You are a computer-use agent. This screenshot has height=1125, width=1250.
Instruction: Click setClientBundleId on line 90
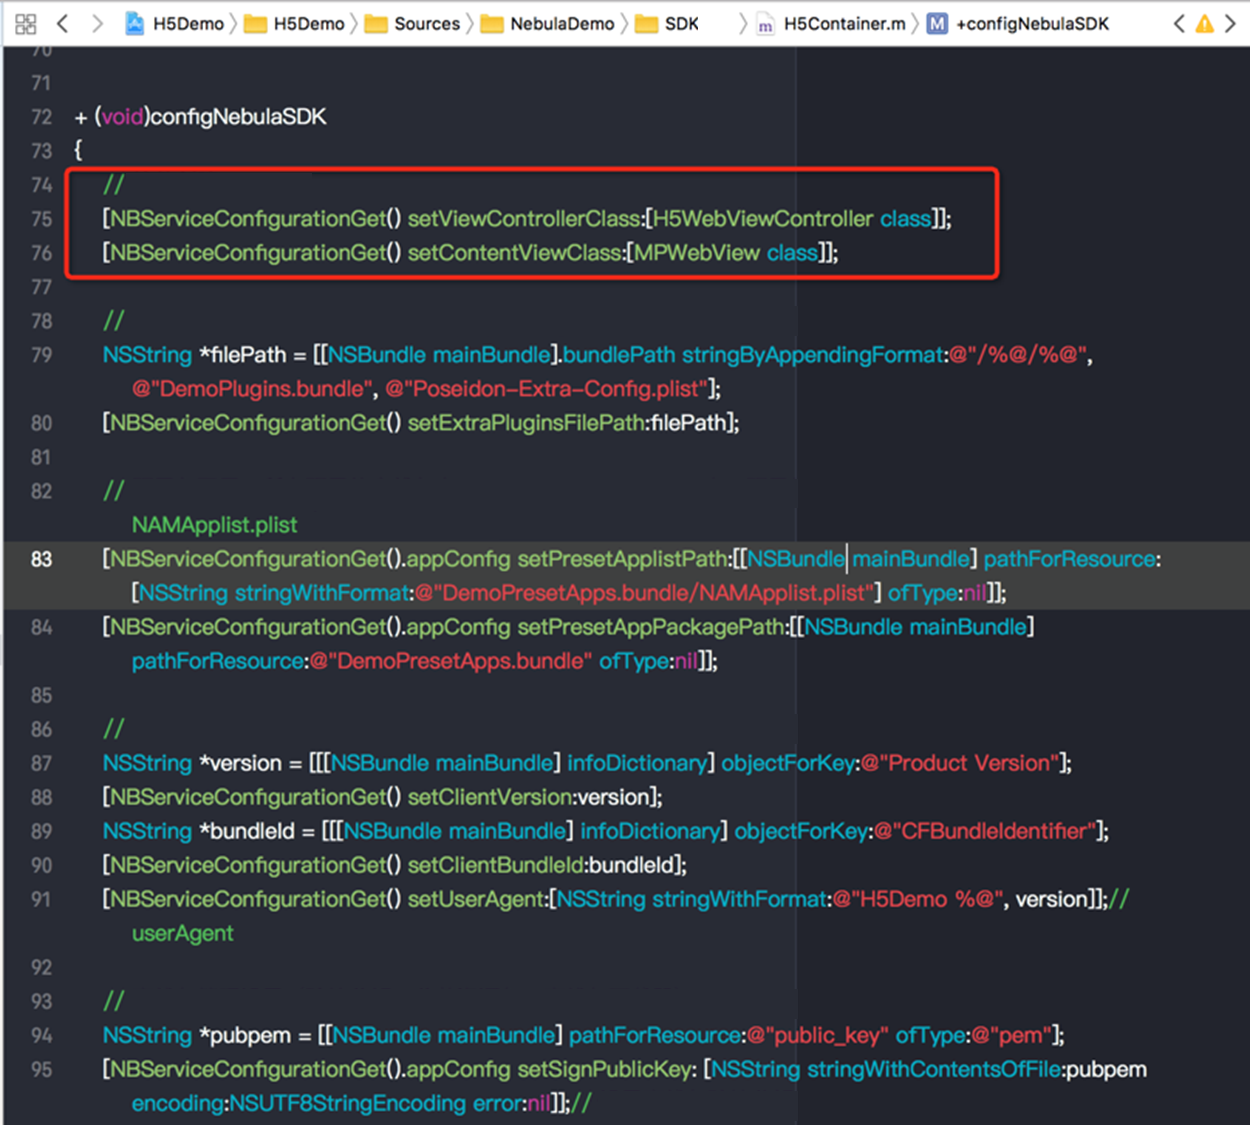coord(497,865)
